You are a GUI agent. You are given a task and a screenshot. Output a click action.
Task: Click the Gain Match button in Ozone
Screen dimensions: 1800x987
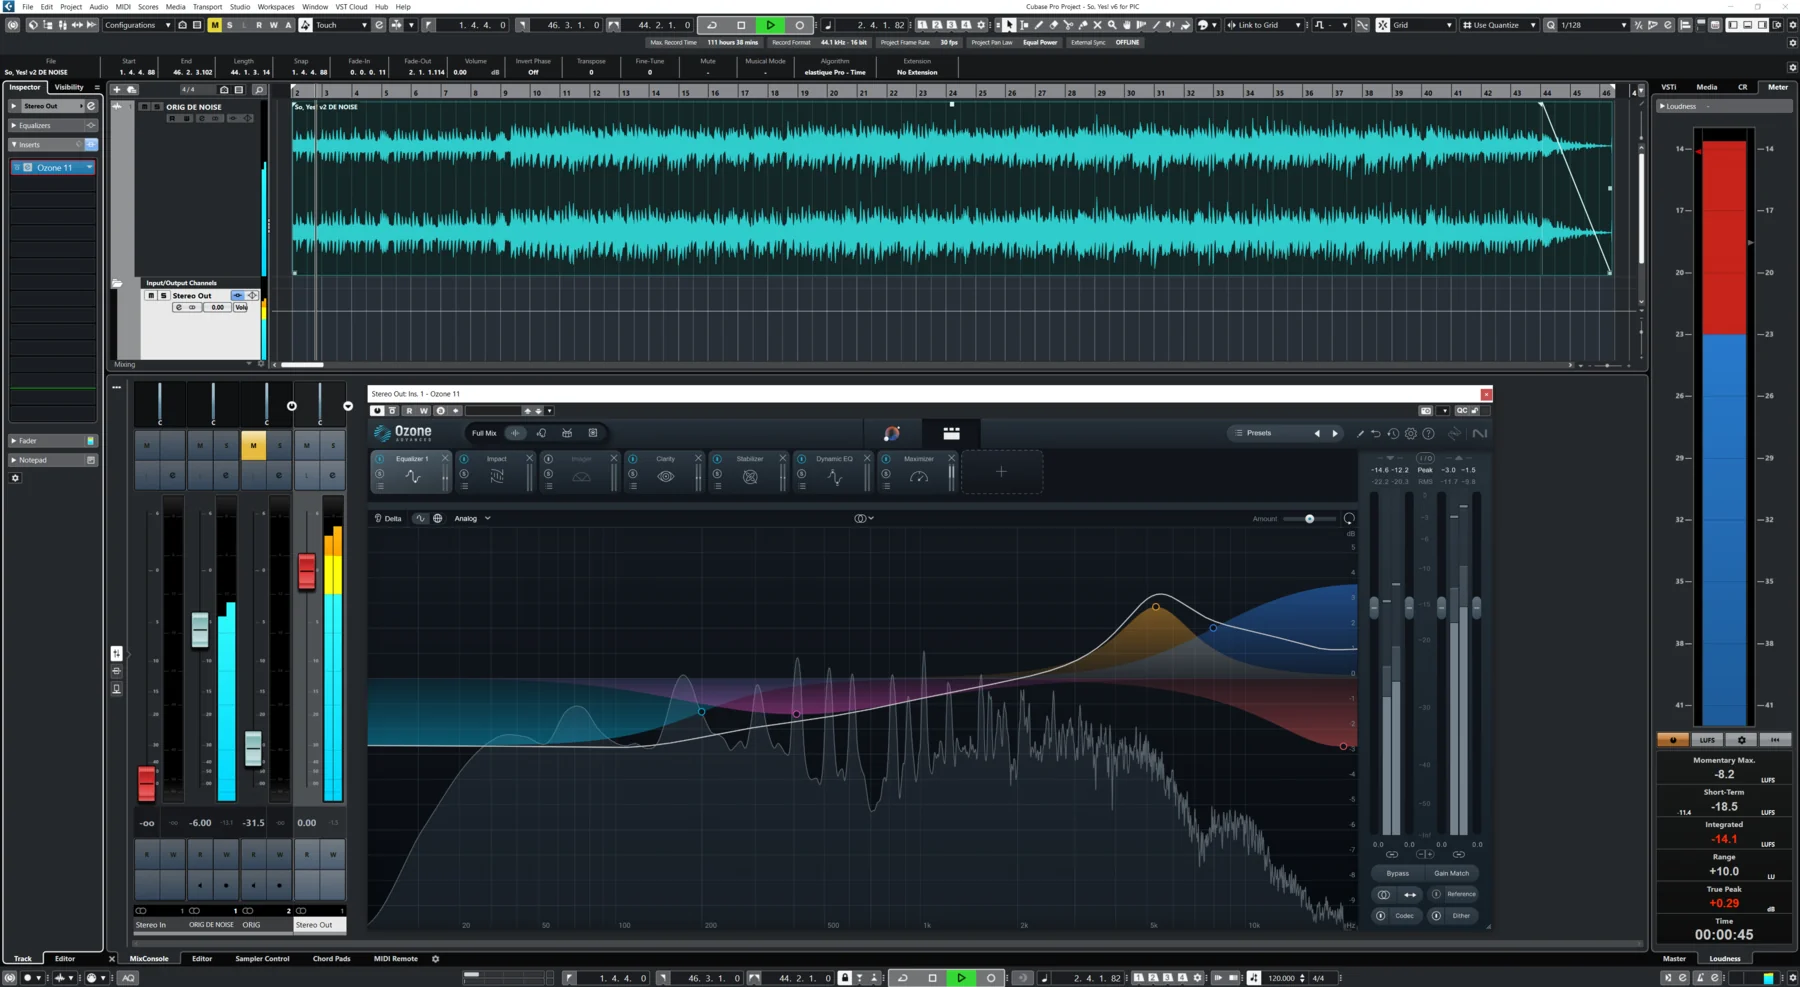coord(1451,873)
